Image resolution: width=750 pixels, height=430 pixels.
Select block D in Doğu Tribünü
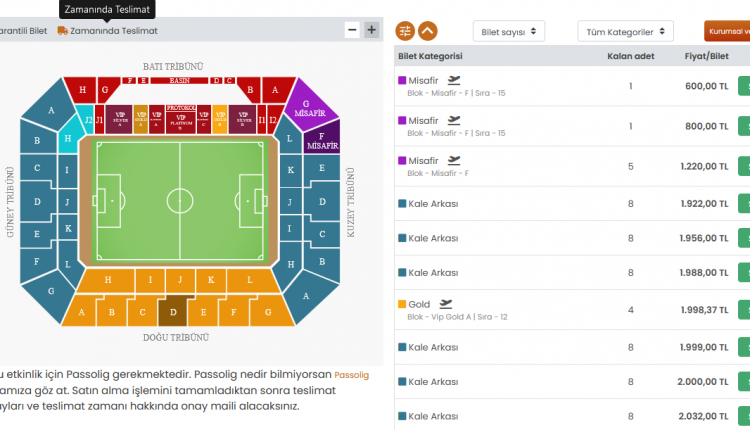pyautogui.click(x=173, y=311)
